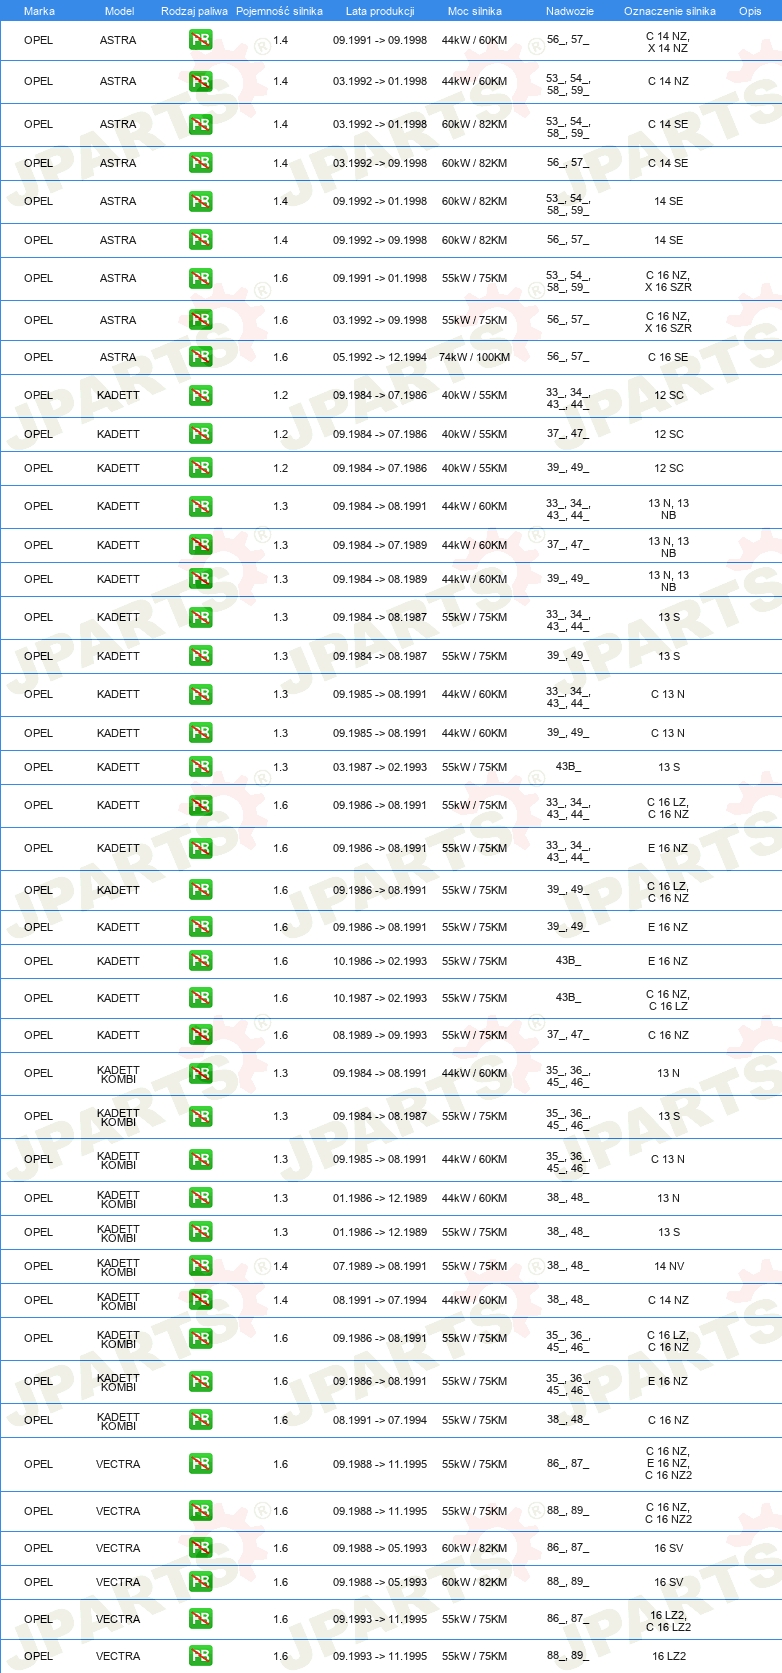Select the engine code cell C 16 SE
The height and width of the screenshot is (1673, 782).
(668, 357)
